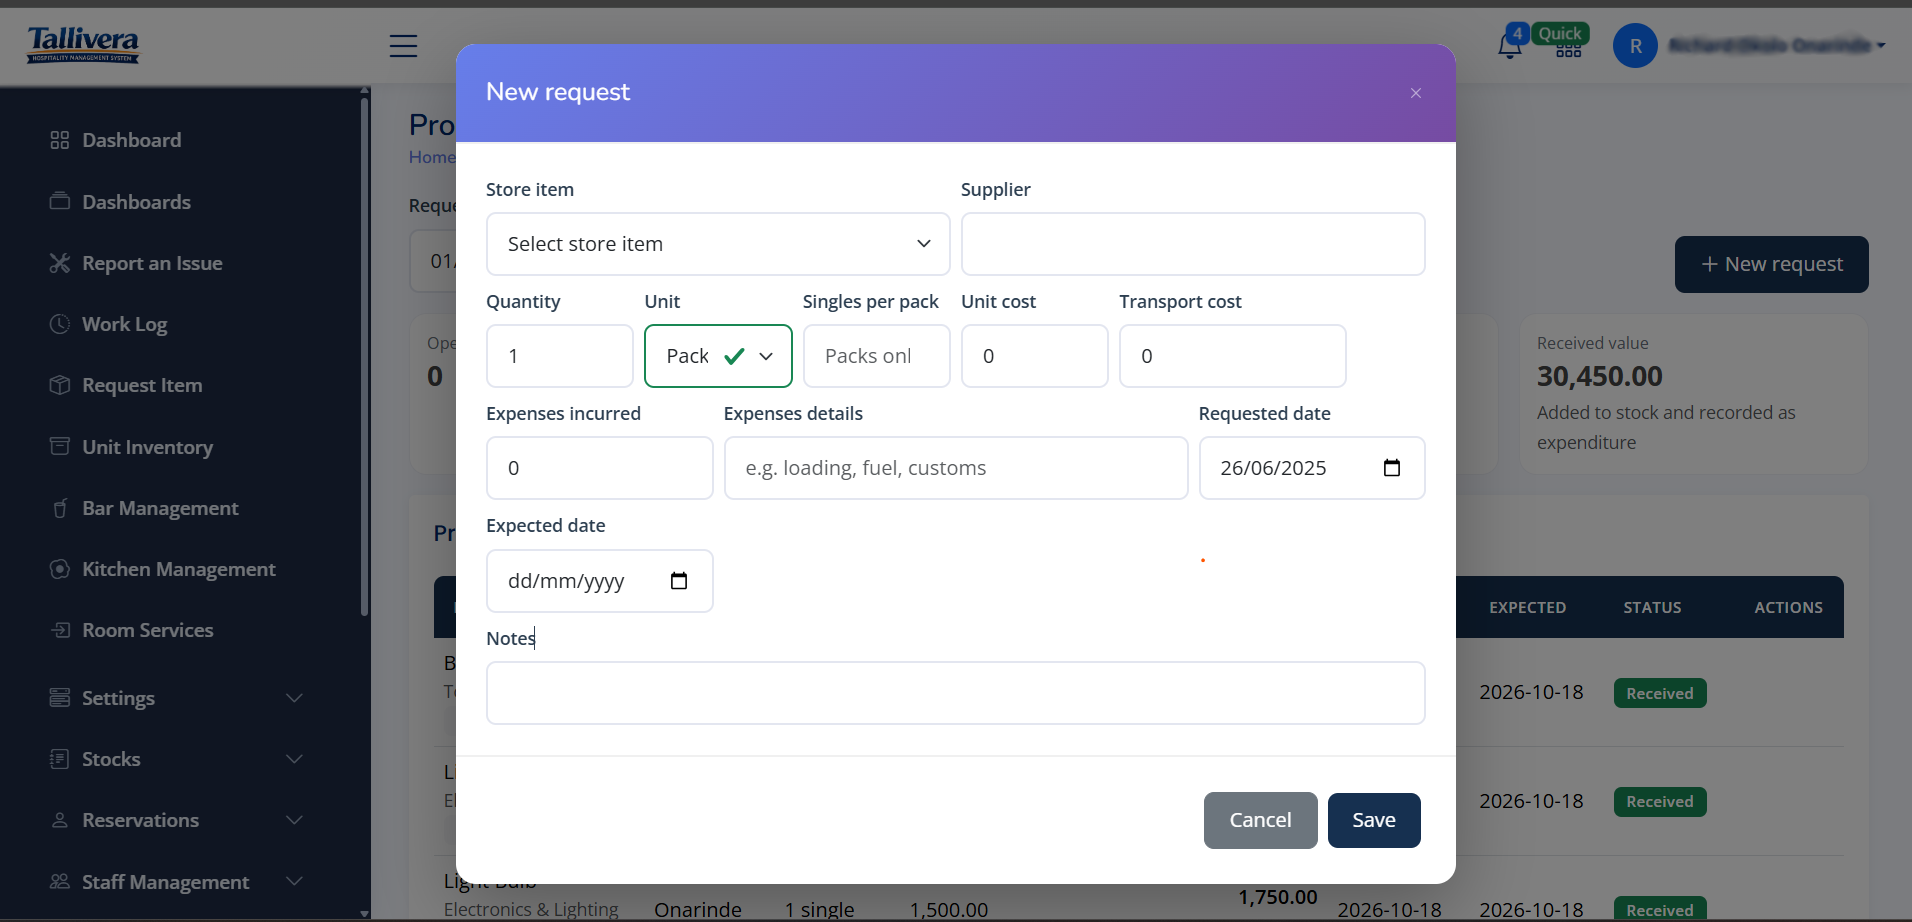The image size is (1912, 922).
Task: Click the Transport cost field
Action: (x=1232, y=356)
